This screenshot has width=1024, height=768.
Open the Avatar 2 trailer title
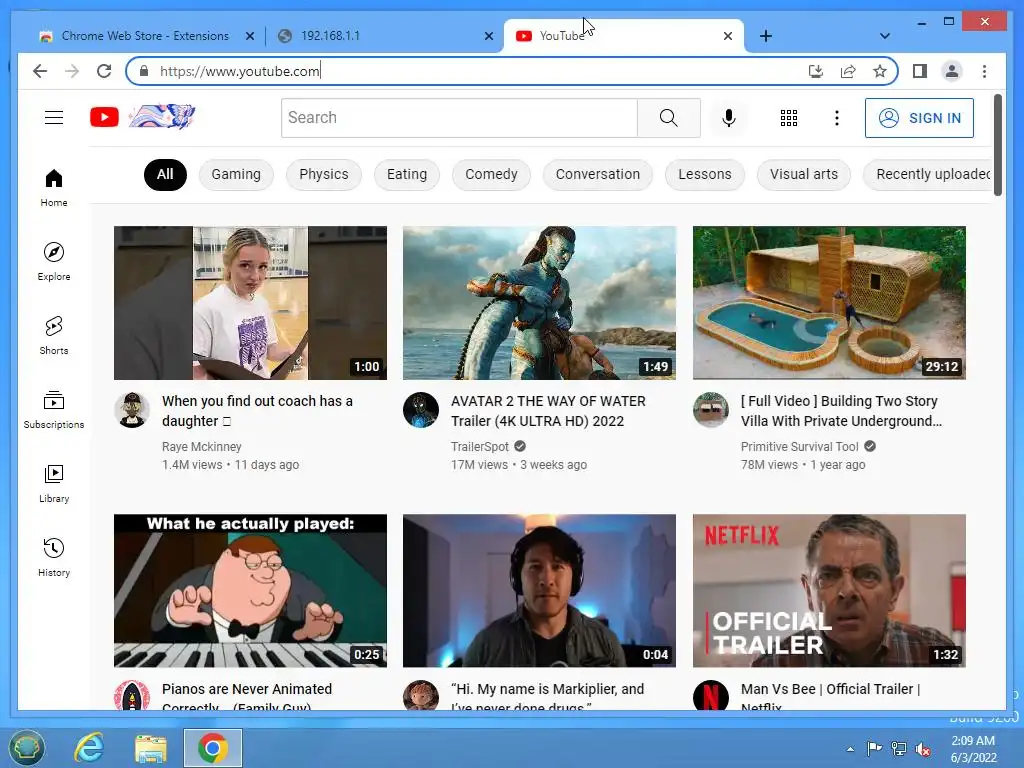click(x=548, y=411)
